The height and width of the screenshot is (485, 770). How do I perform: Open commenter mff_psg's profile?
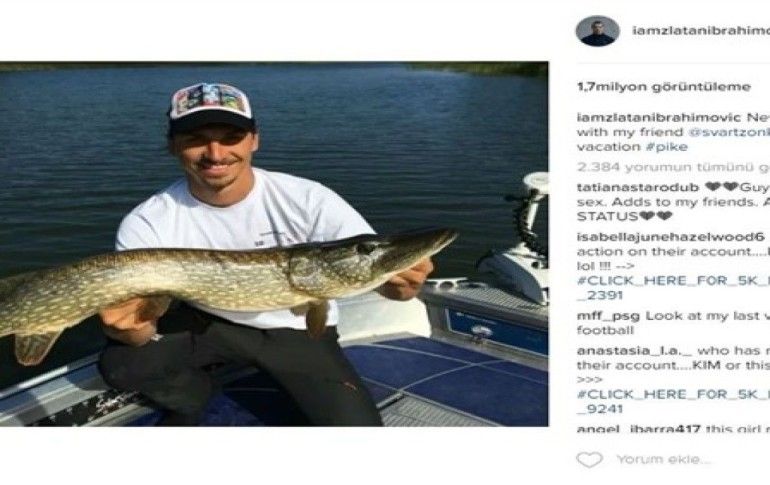click(609, 316)
